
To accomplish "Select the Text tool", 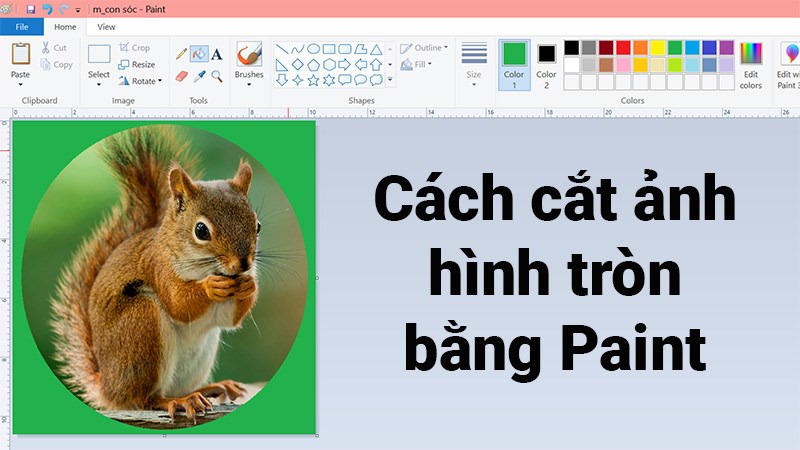I will point(217,54).
